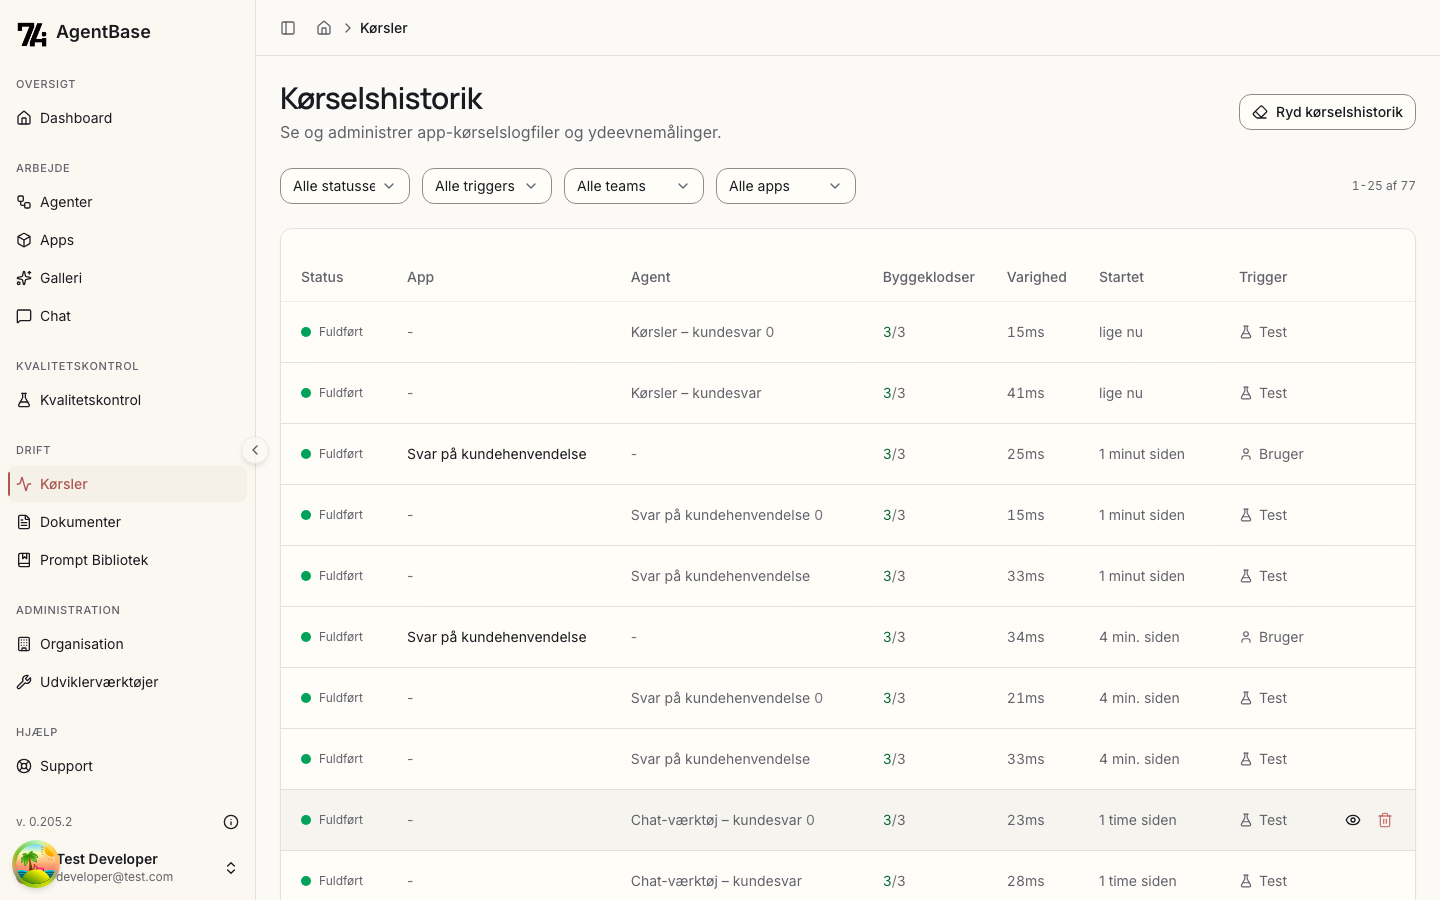Open Organisation in the sidebar
1440x900 pixels.
tap(127, 644)
